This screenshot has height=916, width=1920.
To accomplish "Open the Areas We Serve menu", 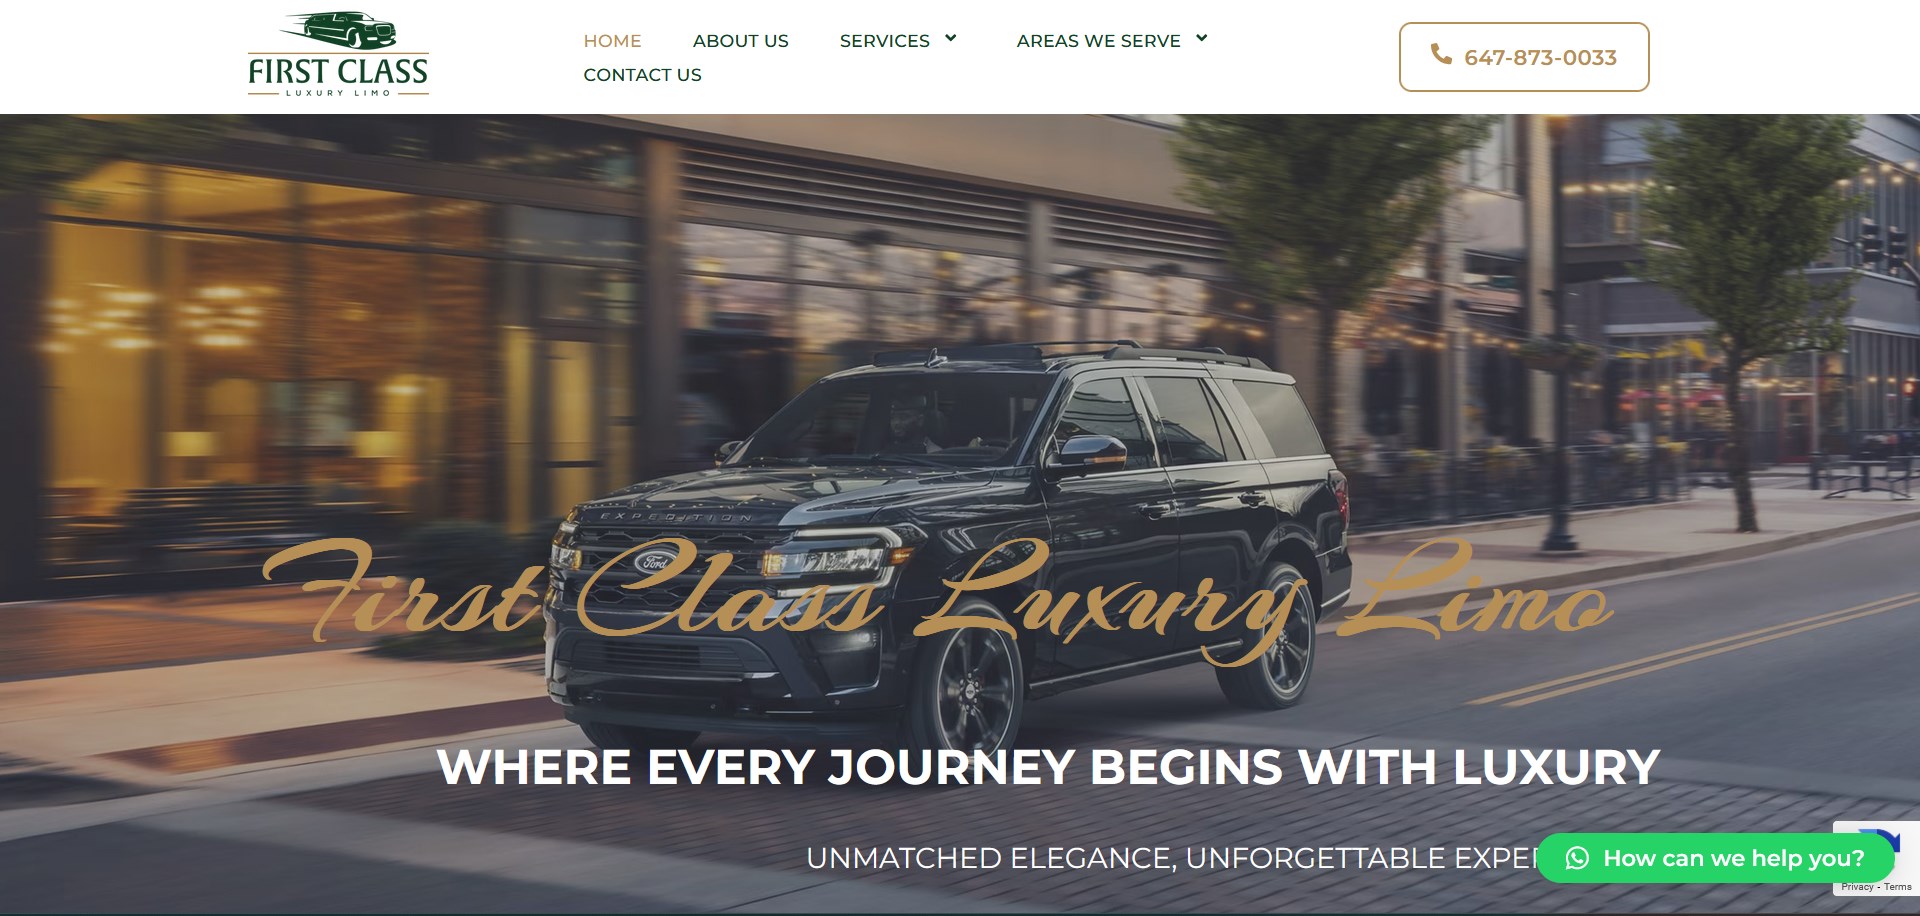I will pyautogui.click(x=1098, y=41).
